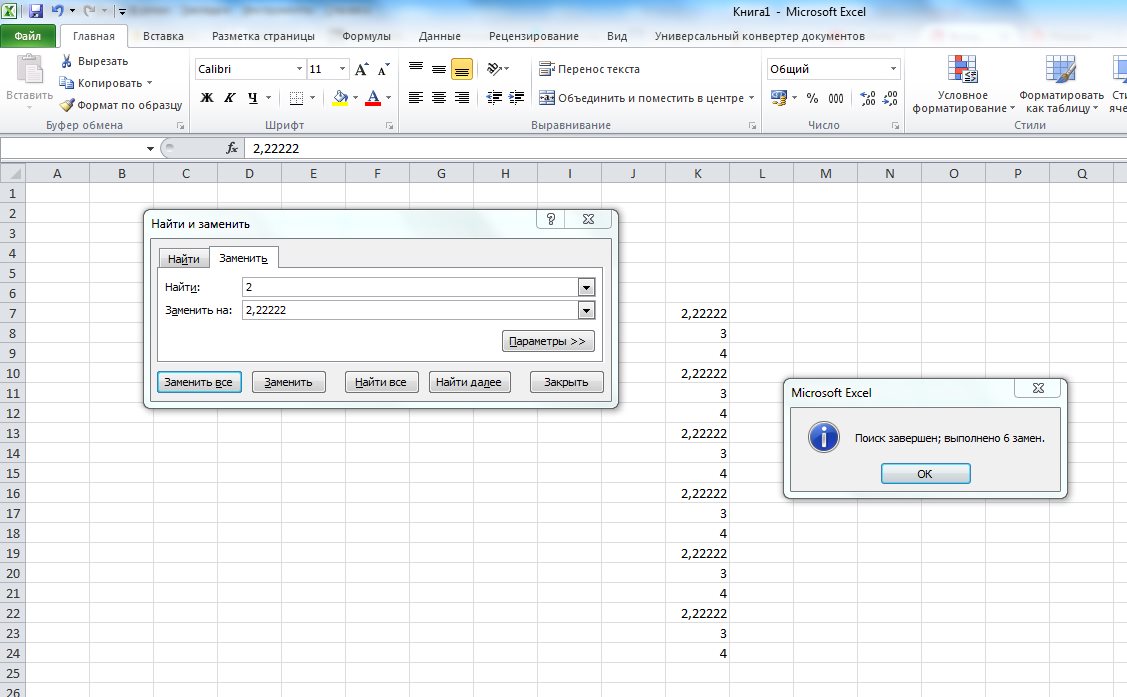Click the 'Параметры >>' button
1127x697 pixels.
[x=548, y=342]
